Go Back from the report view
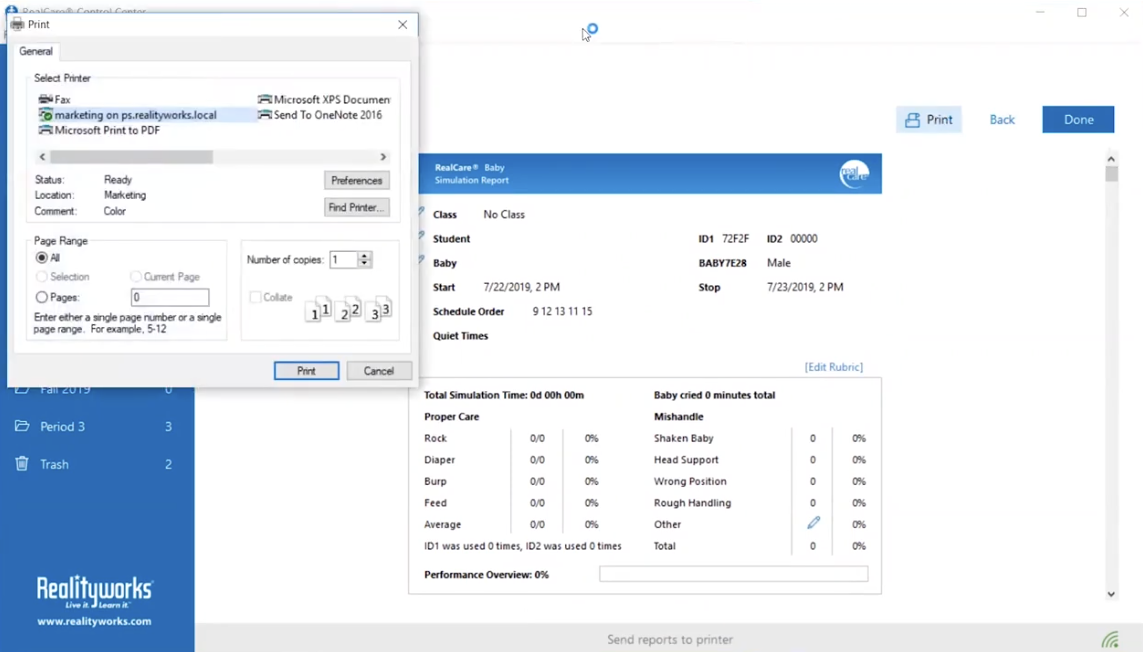This screenshot has width=1143, height=652. click(1002, 120)
